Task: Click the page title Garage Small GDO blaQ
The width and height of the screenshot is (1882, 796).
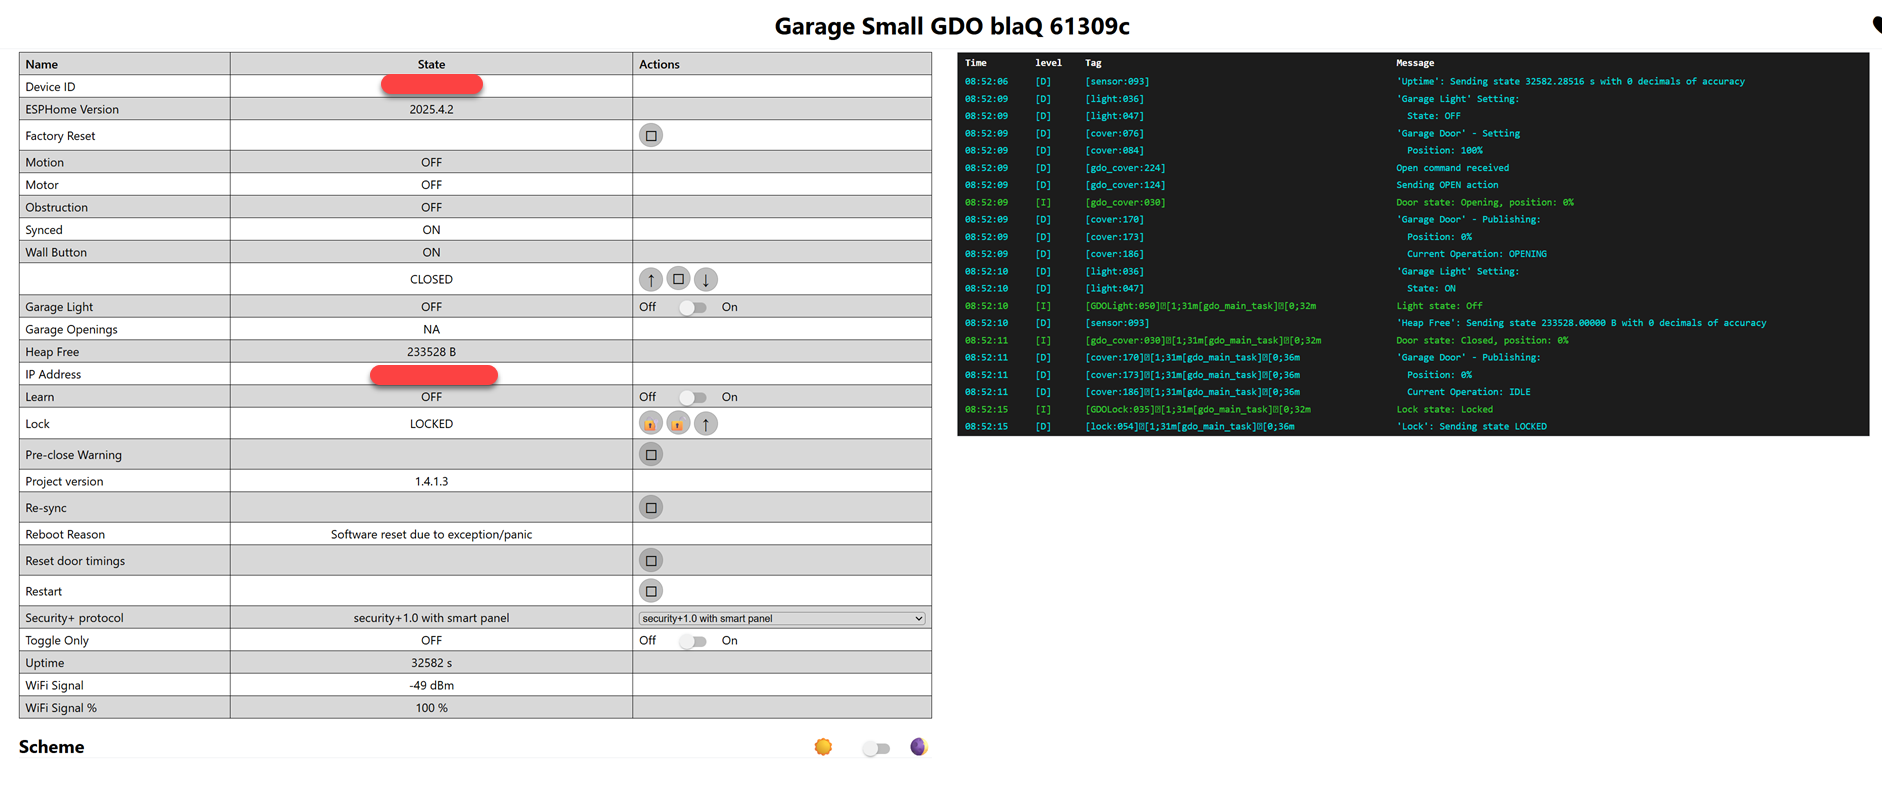Action: pos(952,26)
